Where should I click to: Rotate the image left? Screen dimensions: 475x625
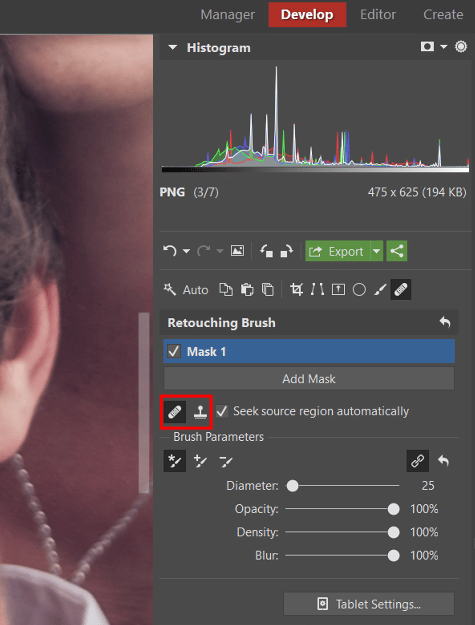click(266, 251)
